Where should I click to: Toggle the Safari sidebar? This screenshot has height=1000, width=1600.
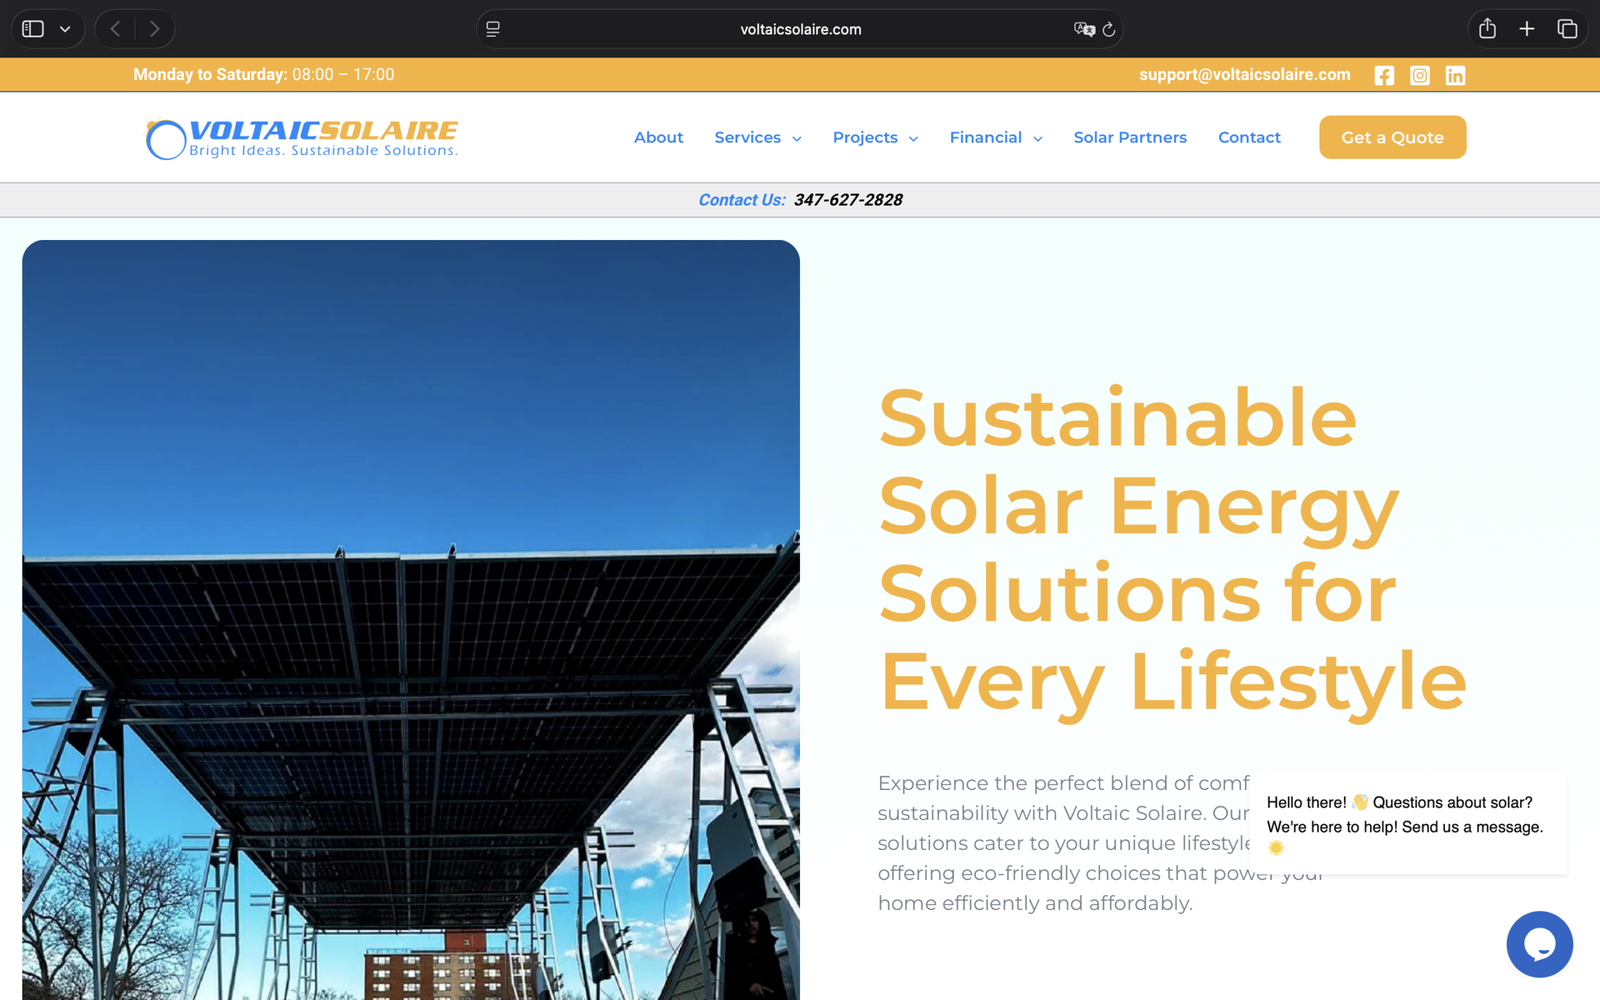coord(33,29)
